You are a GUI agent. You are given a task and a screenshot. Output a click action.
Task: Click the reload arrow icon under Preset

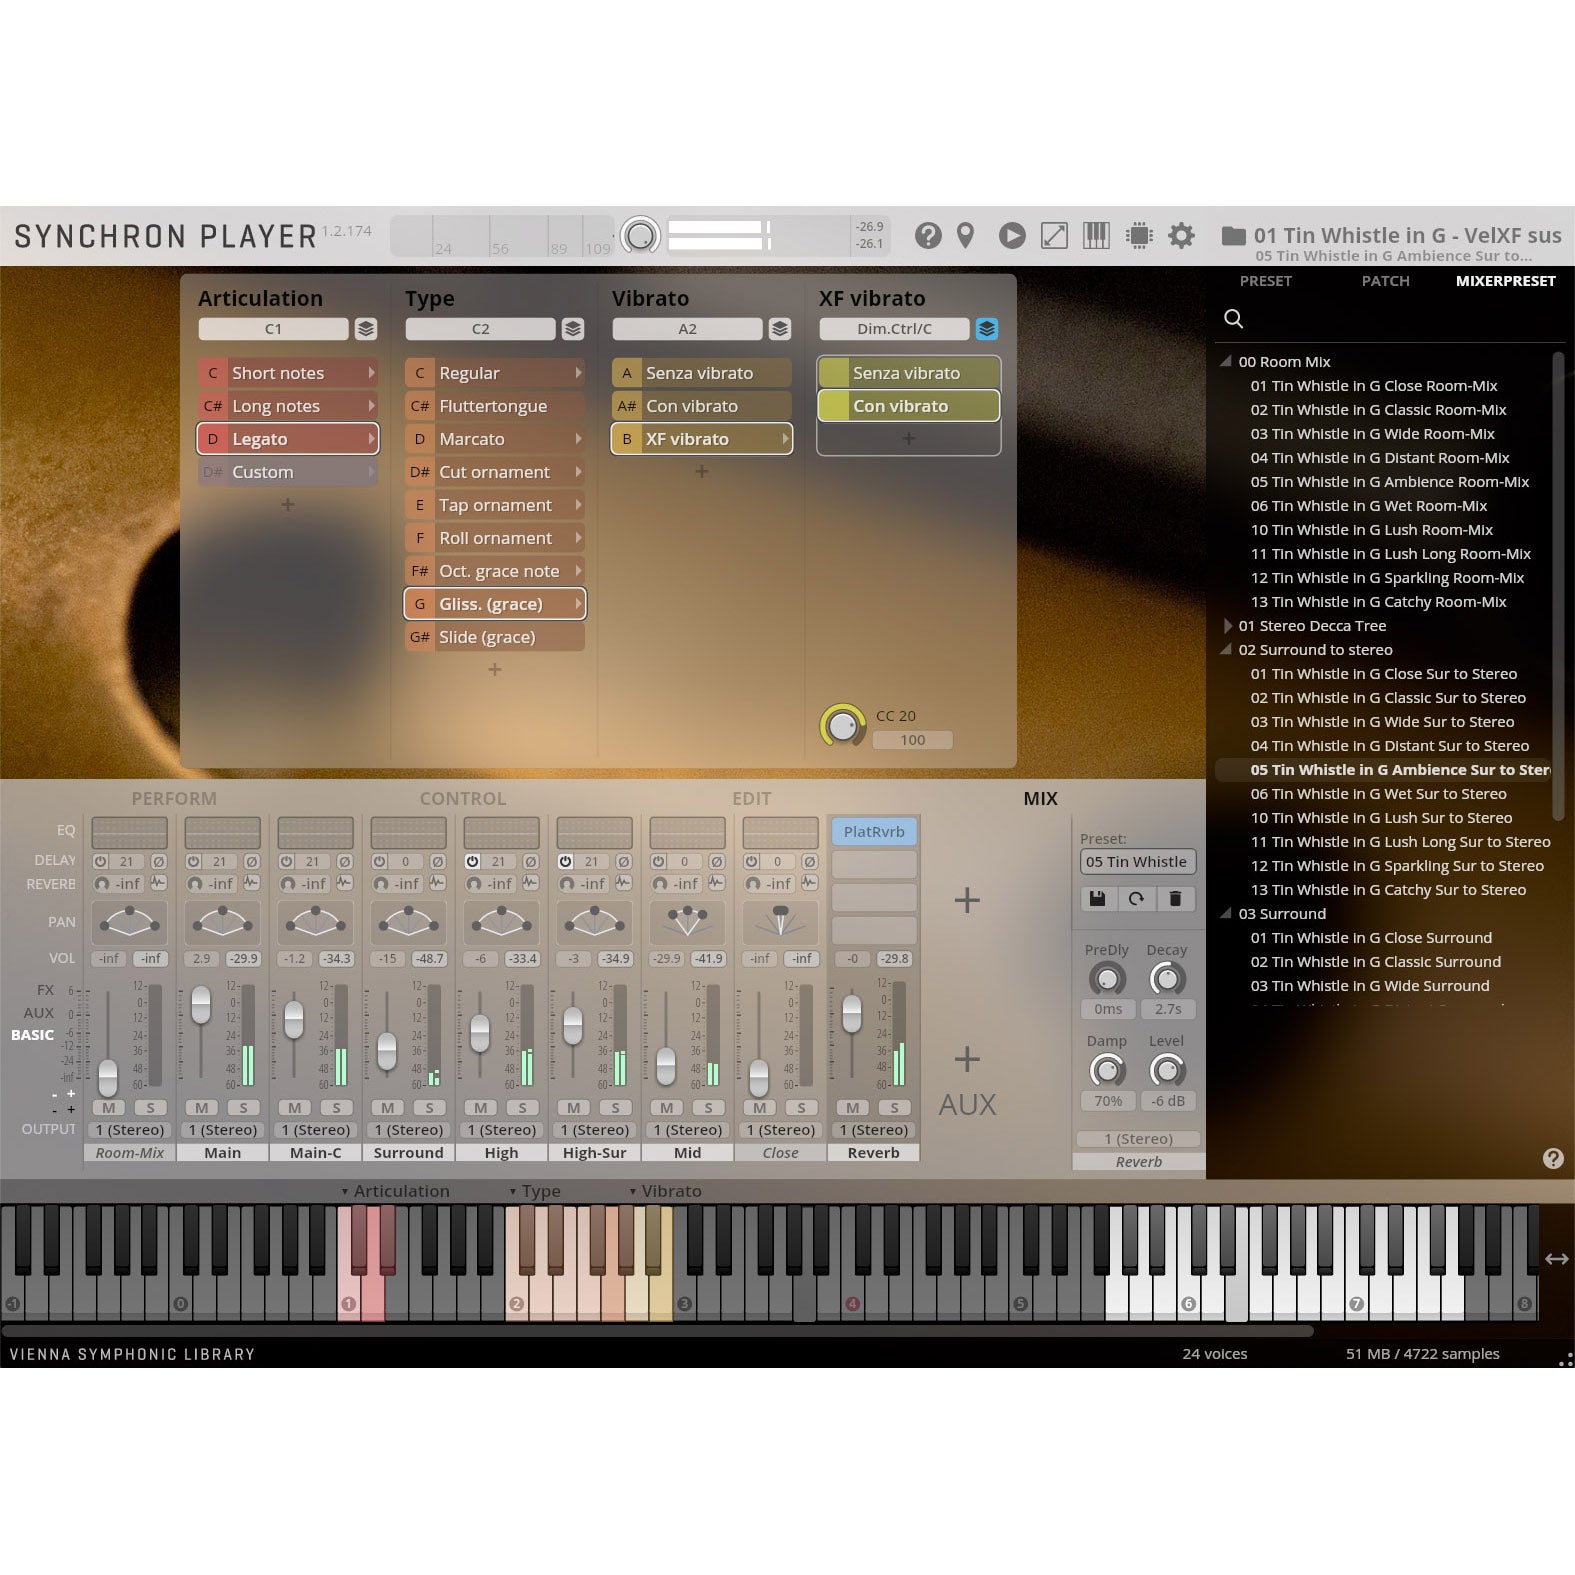1136,898
